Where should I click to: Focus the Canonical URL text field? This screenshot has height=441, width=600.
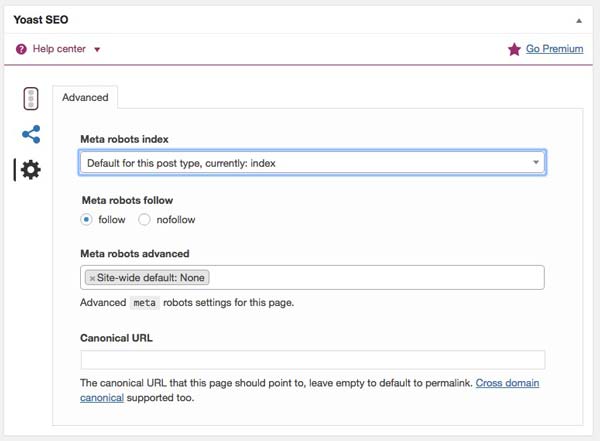(312, 360)
